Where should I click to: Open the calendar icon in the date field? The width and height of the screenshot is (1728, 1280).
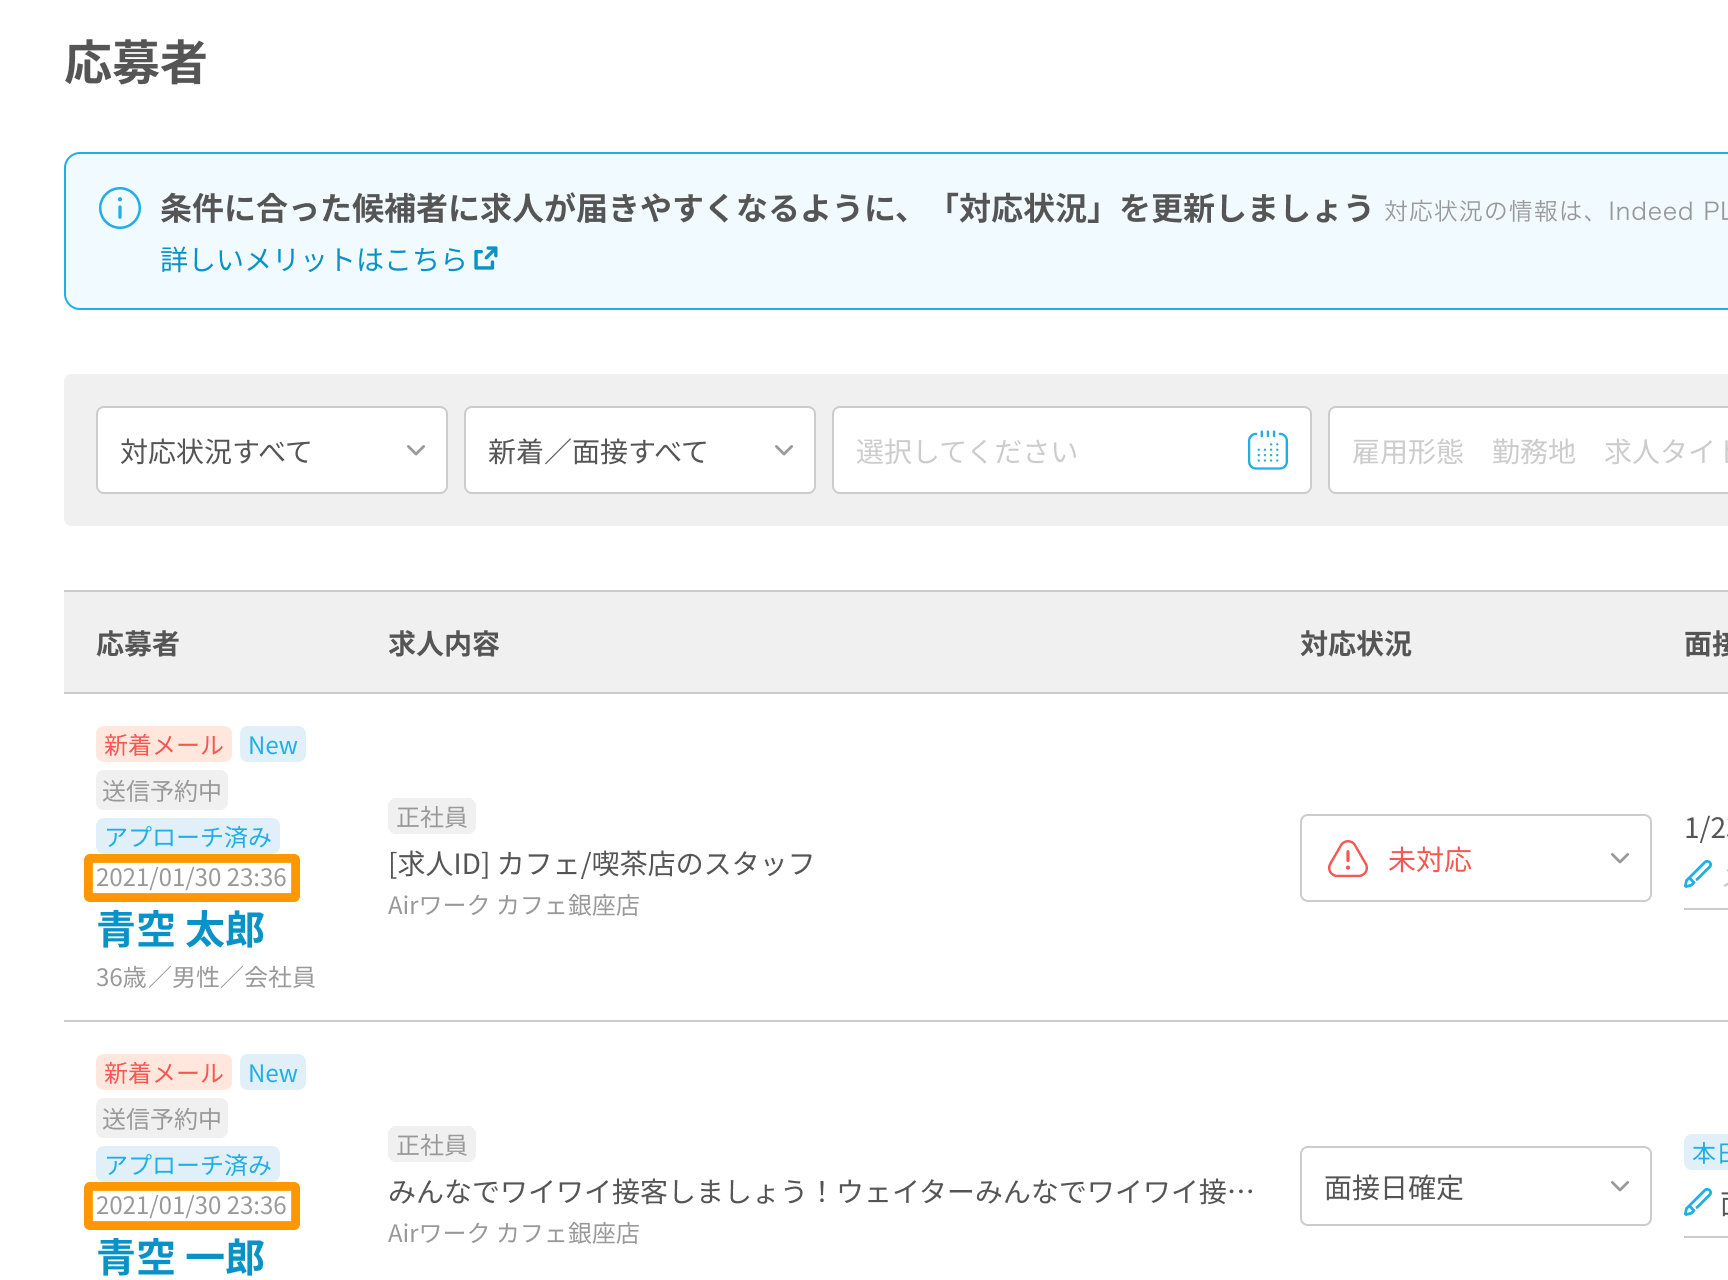point(1268,450)
